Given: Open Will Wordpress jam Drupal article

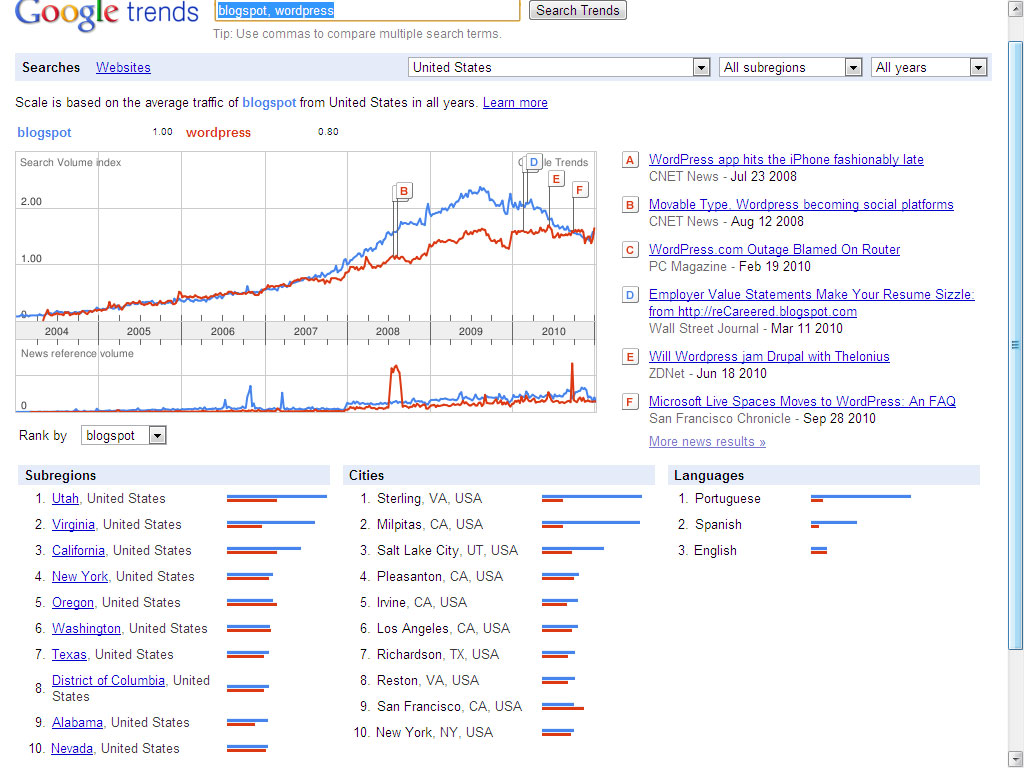Looking at the screenshot, I should (x=769, y=357).
